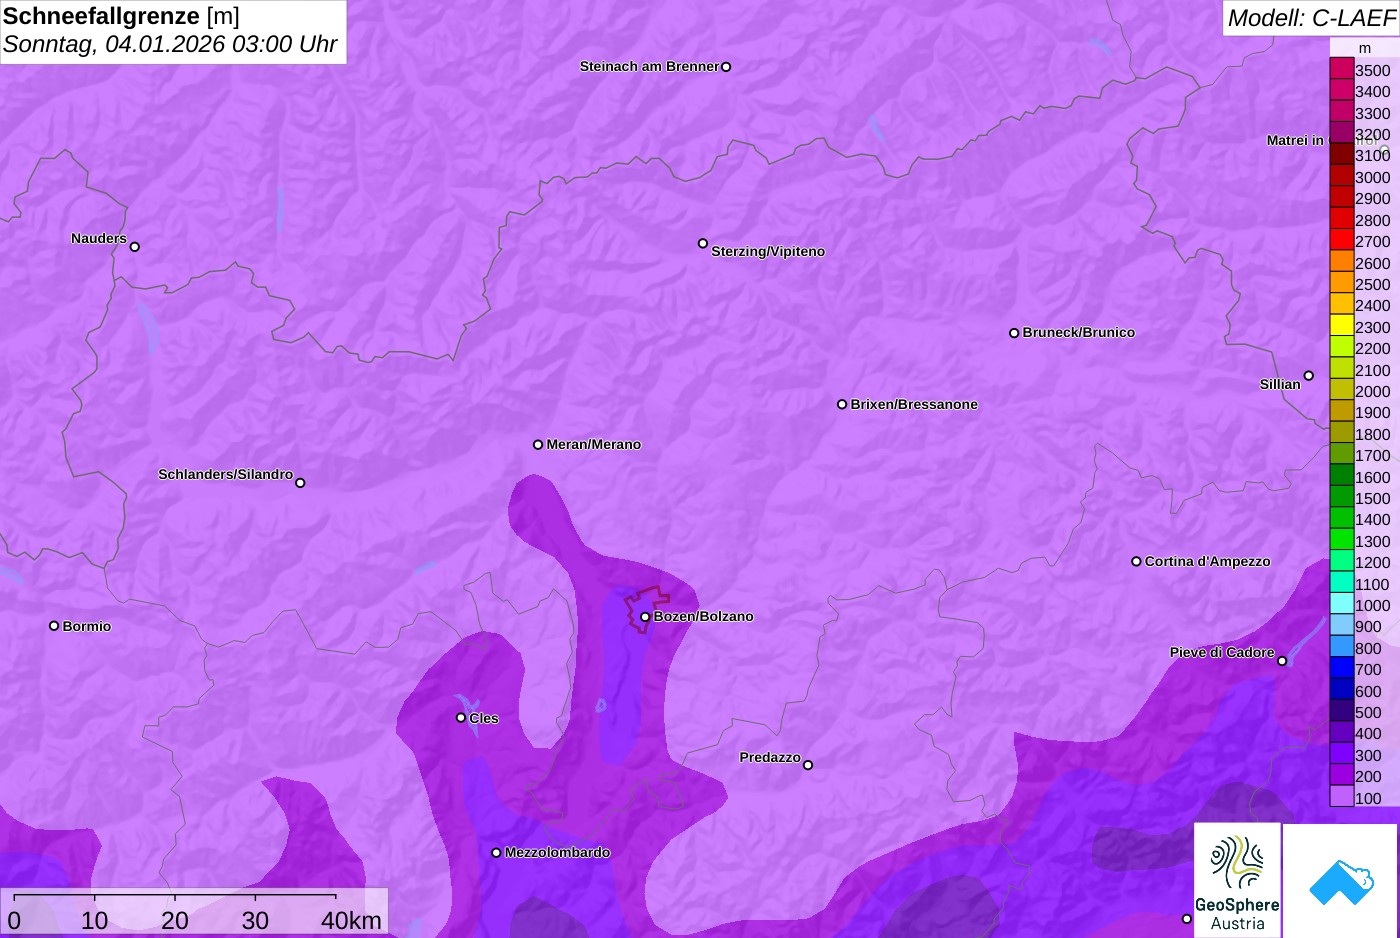Screen dimensions: 1400x938
Task: Select the green 1500 legend swatch
Action: [1342, 497]
